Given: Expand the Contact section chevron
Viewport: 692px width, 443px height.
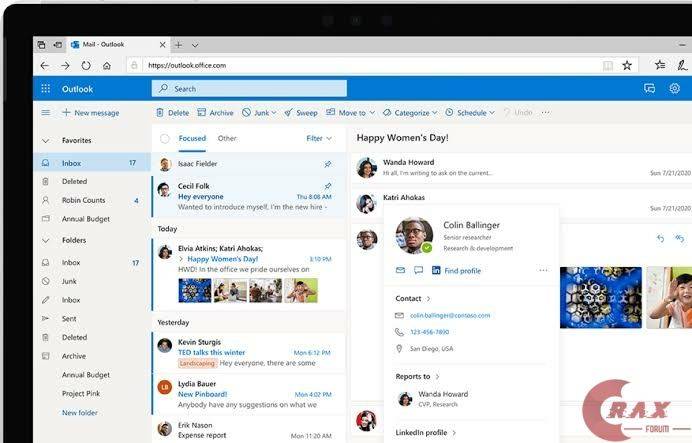Looking at the screenshot, I should pos(428,299).
